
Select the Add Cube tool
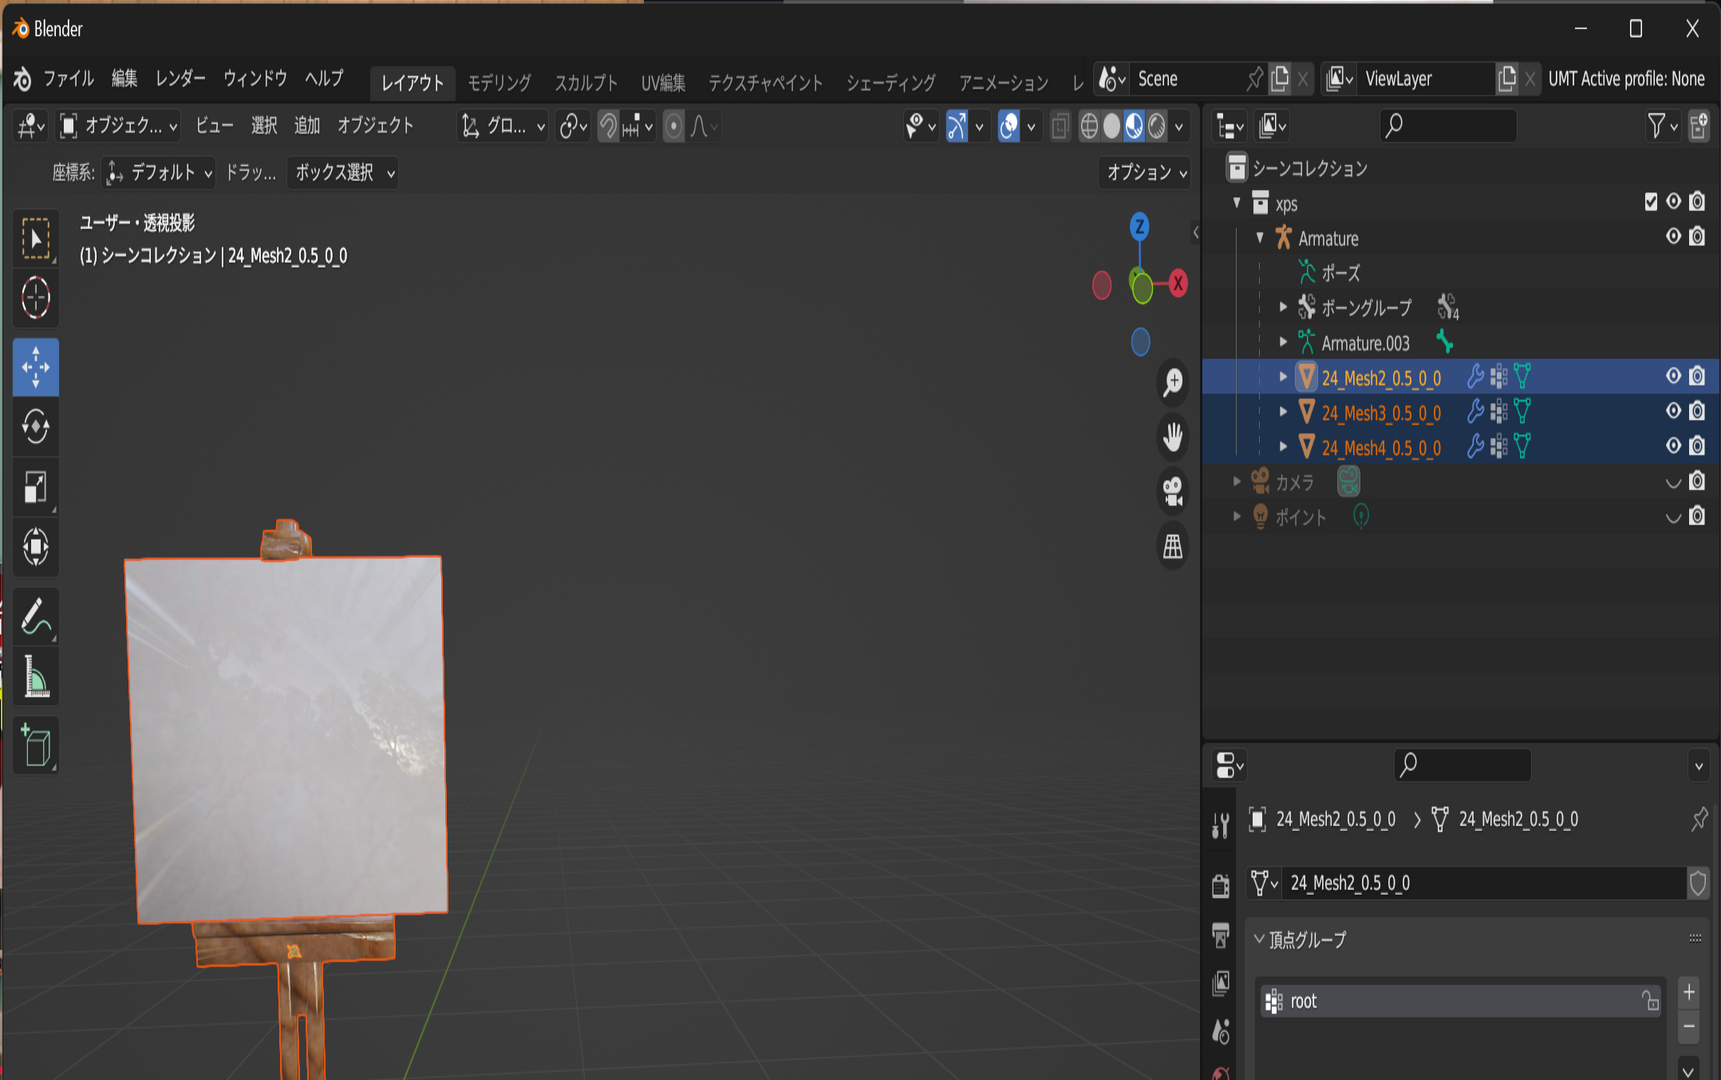pos(36,745)
